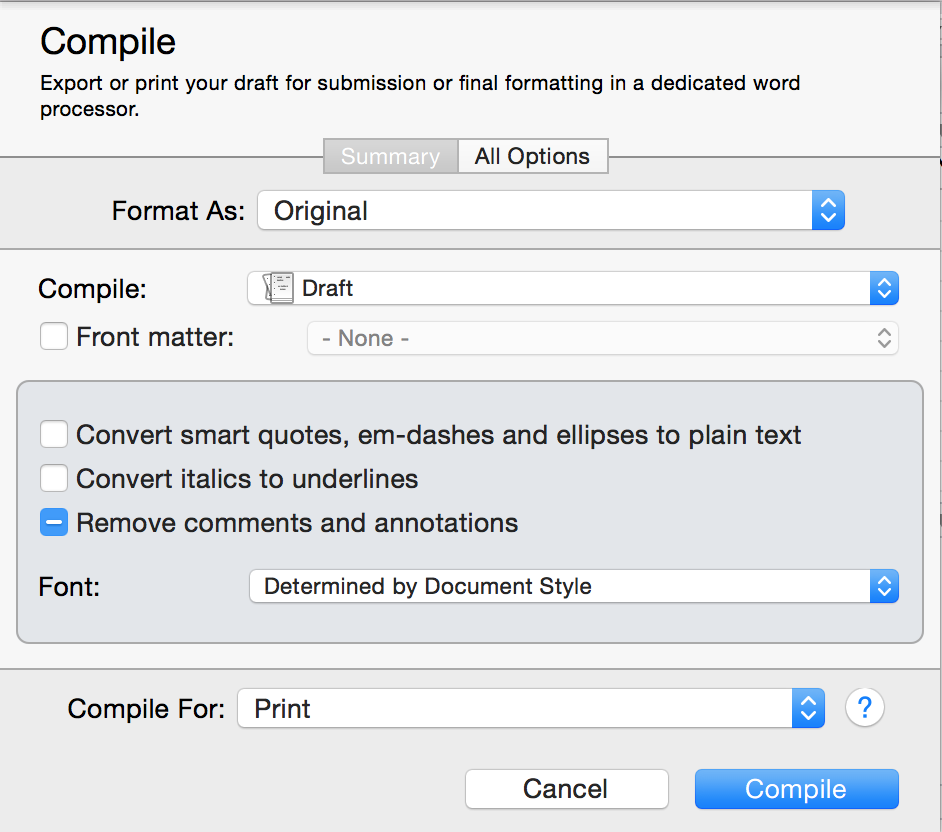This screenshot has width=942, height=832.
Task: Enable Convert smart quotes to plain text
Action: (54, 435)
